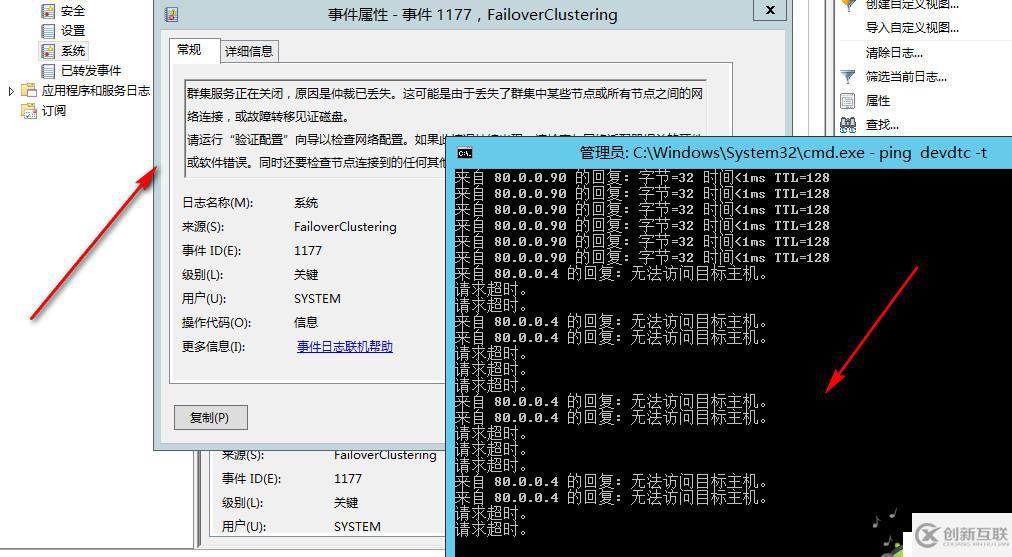Click the 操作代码(O) label
1012x557 pixels.
pos(216,323)
